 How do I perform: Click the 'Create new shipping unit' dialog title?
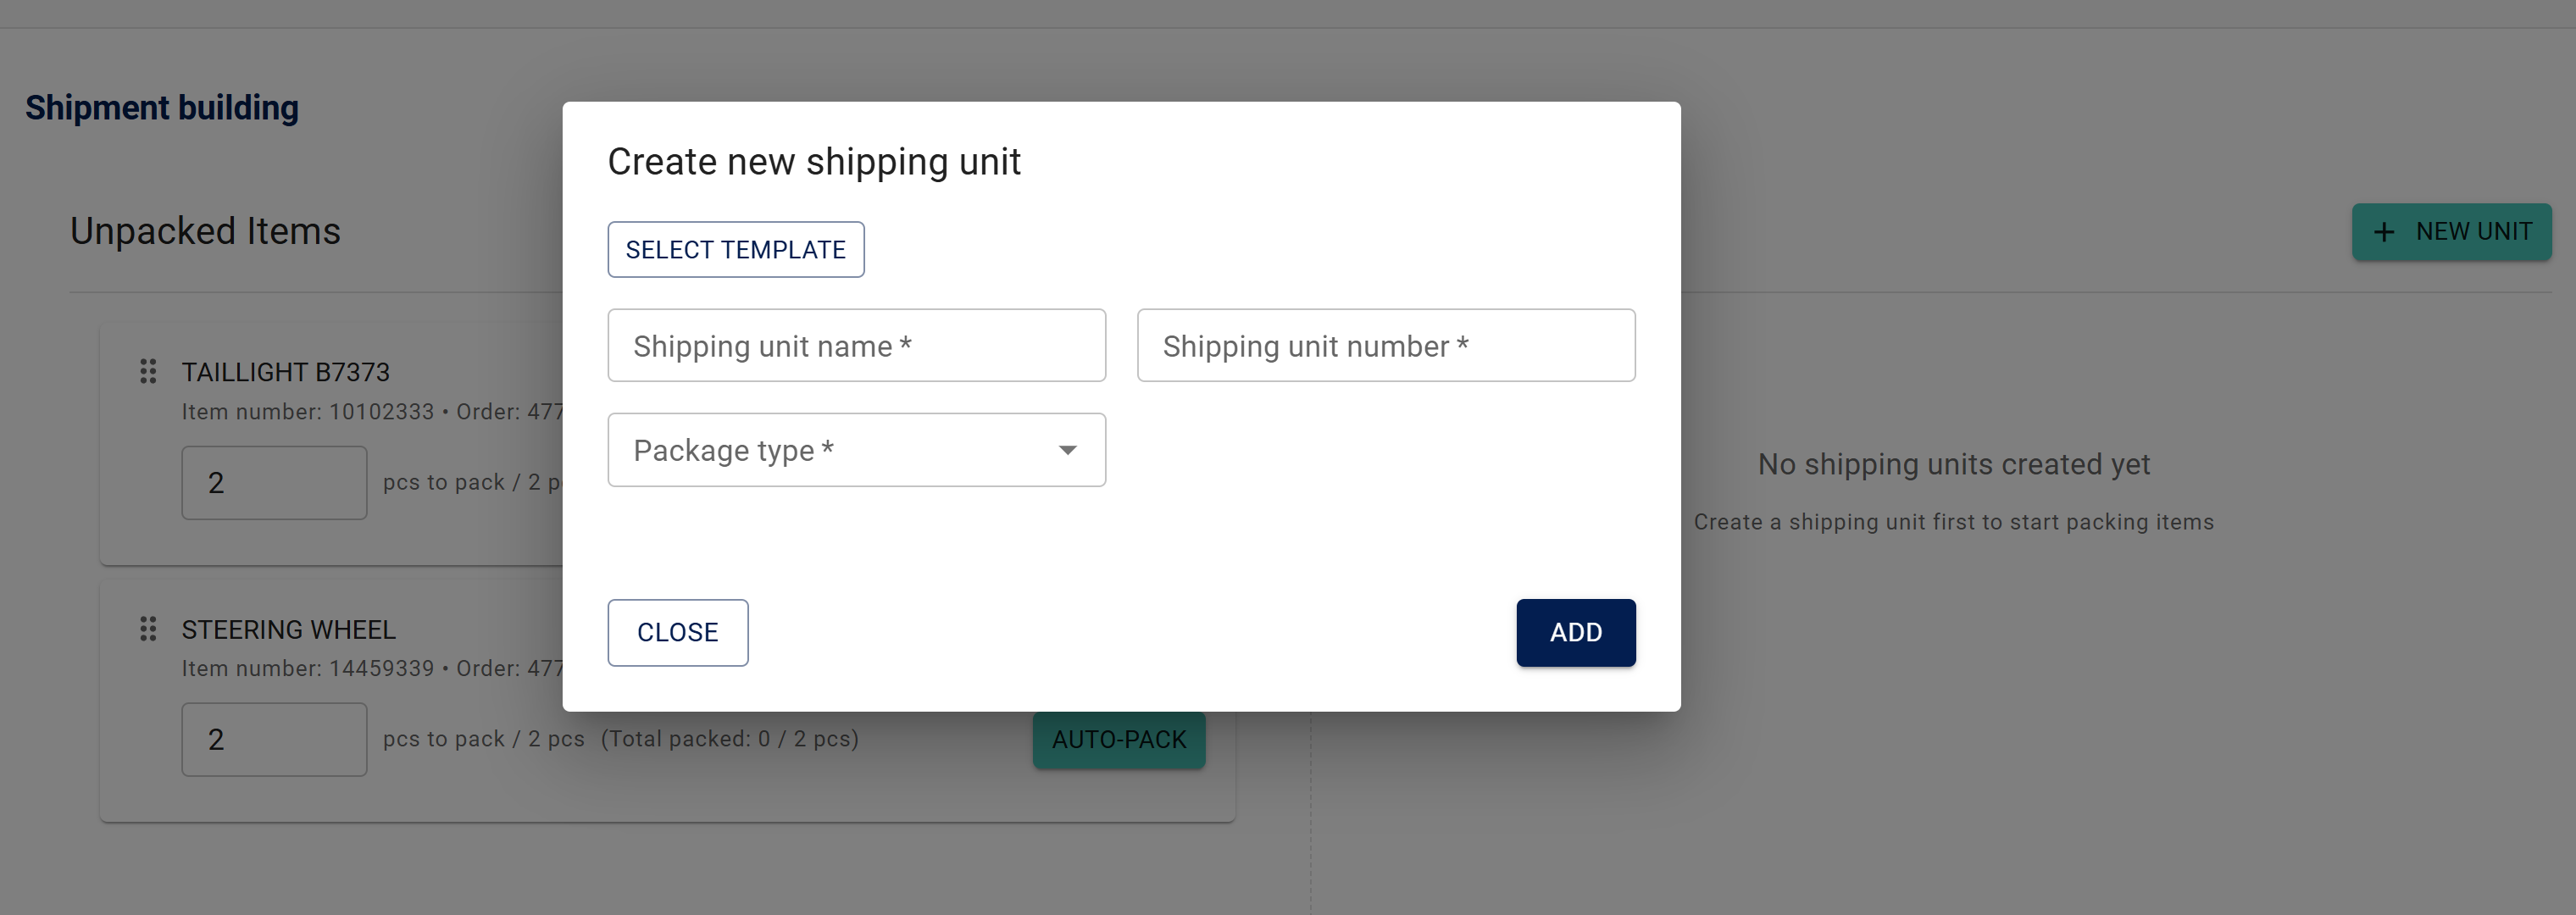814,162
